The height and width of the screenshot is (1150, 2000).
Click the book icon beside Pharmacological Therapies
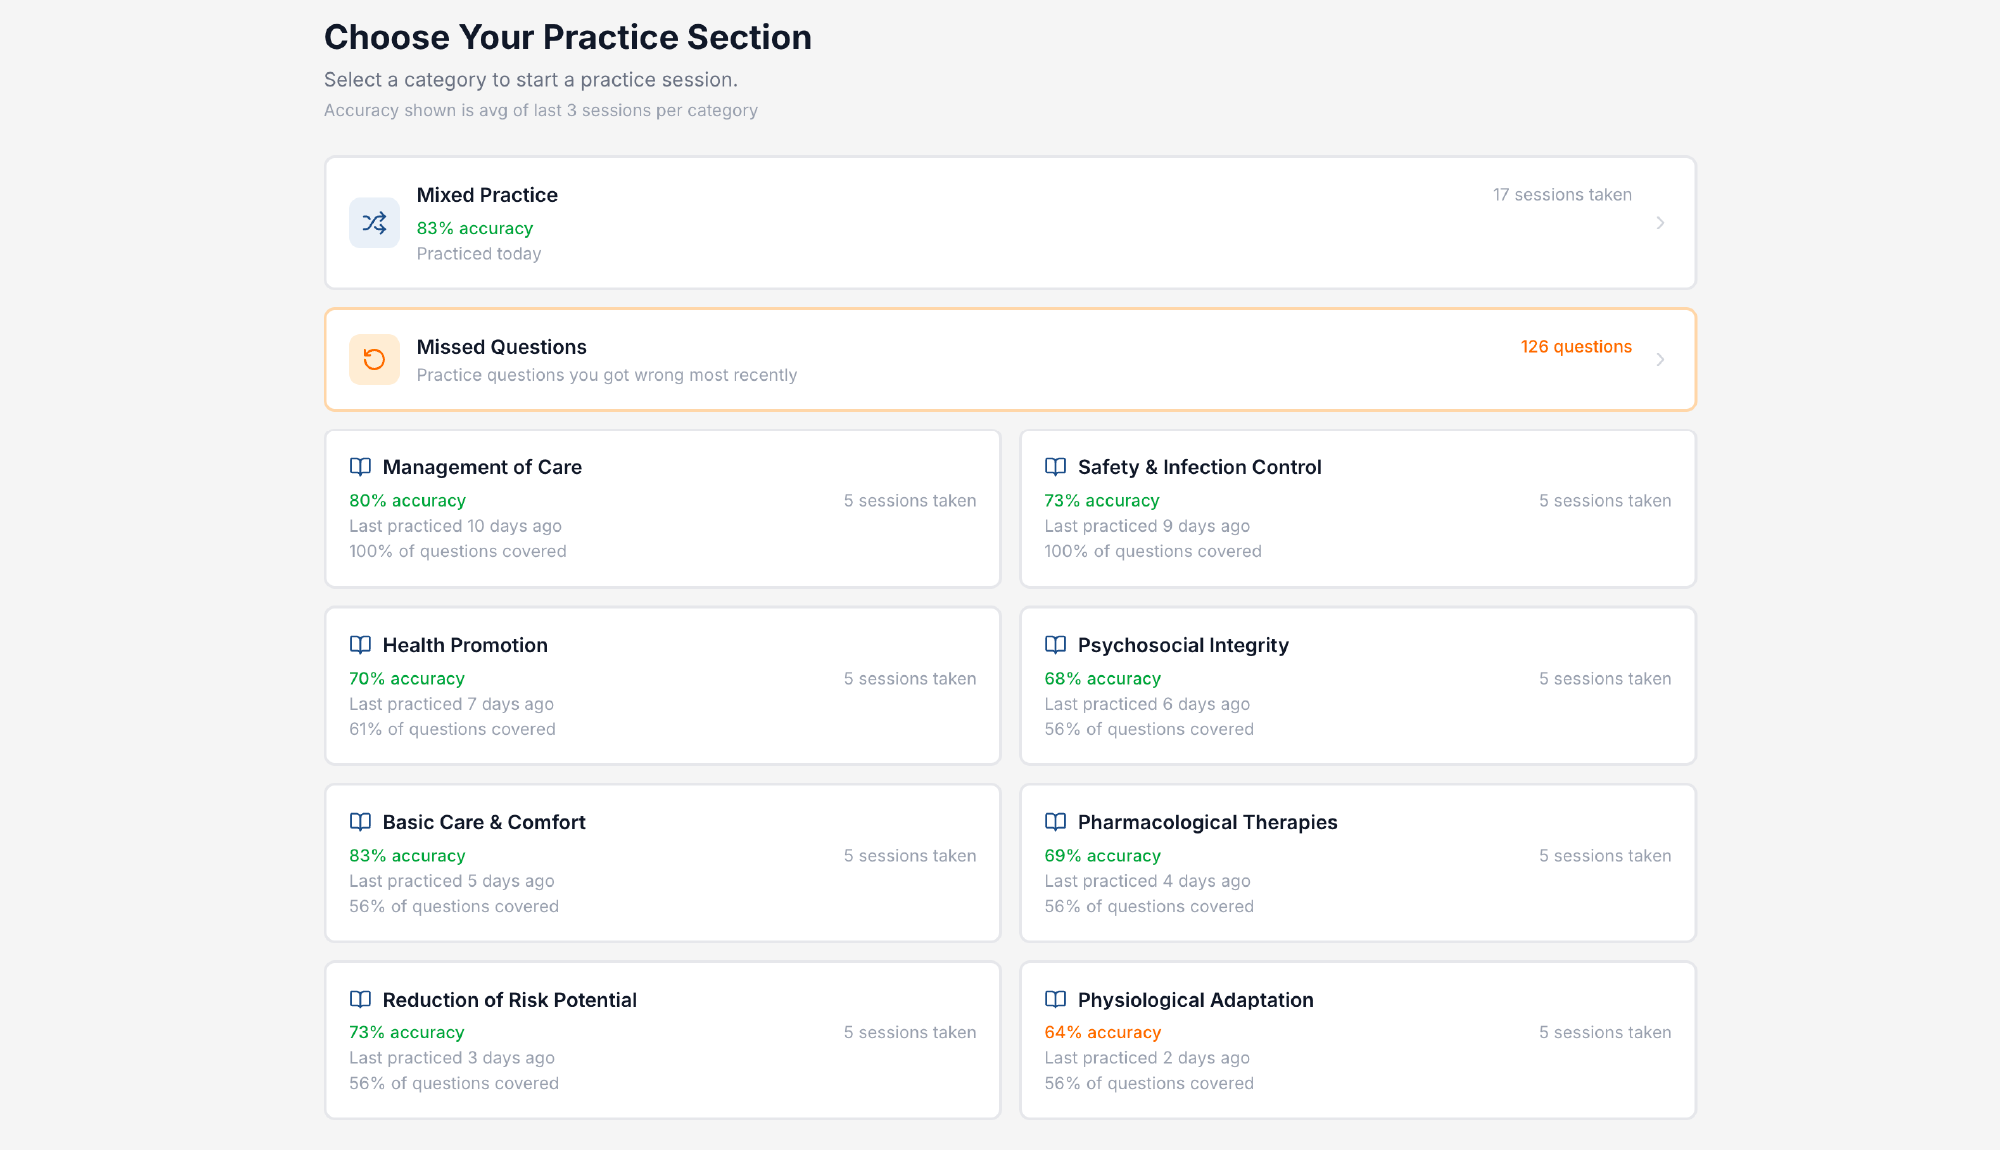click(x=1055, y=822)
